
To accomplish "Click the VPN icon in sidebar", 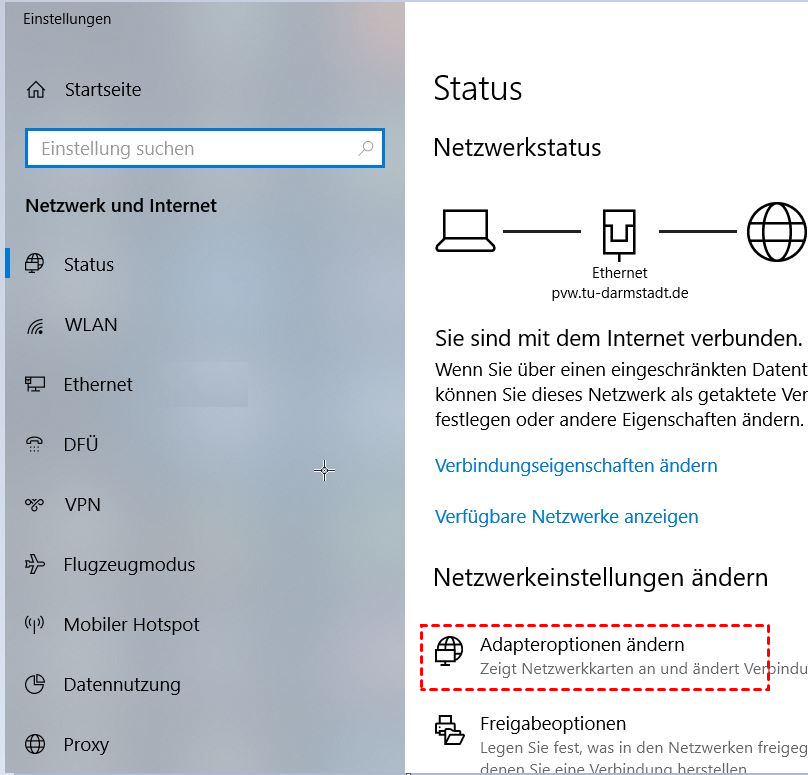I will tap(35, 504).
